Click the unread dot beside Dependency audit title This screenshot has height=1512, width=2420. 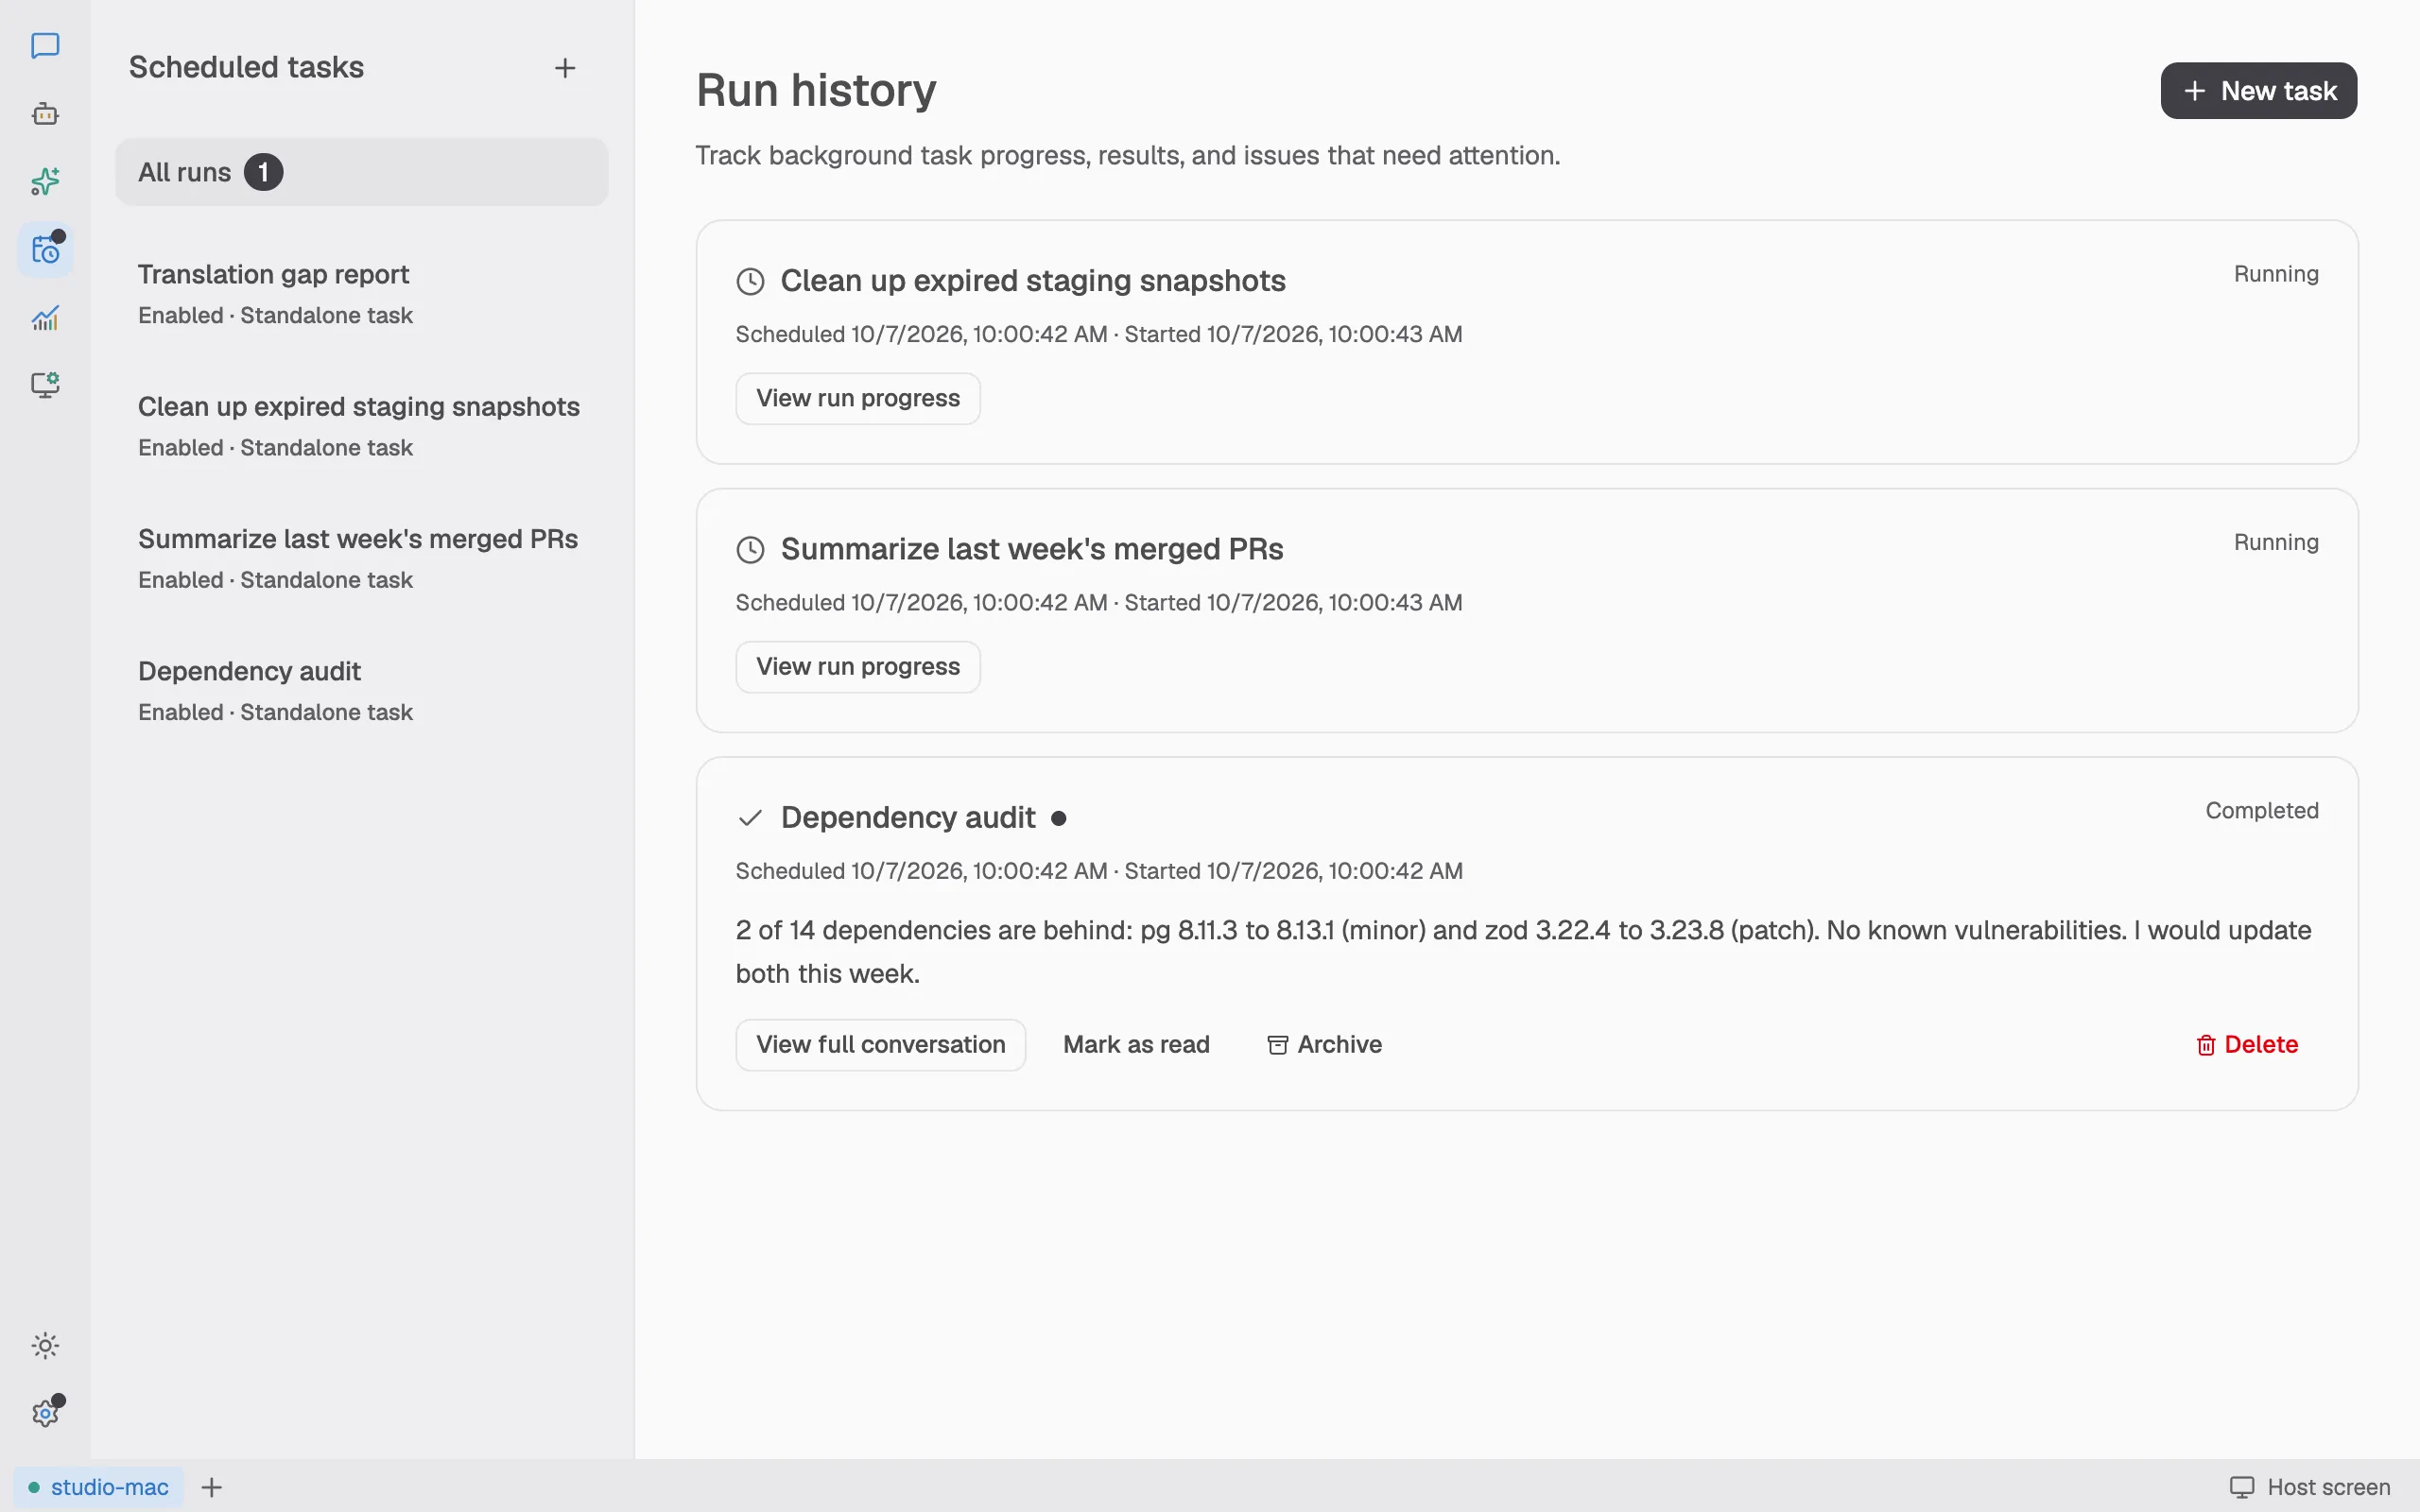1059,818
